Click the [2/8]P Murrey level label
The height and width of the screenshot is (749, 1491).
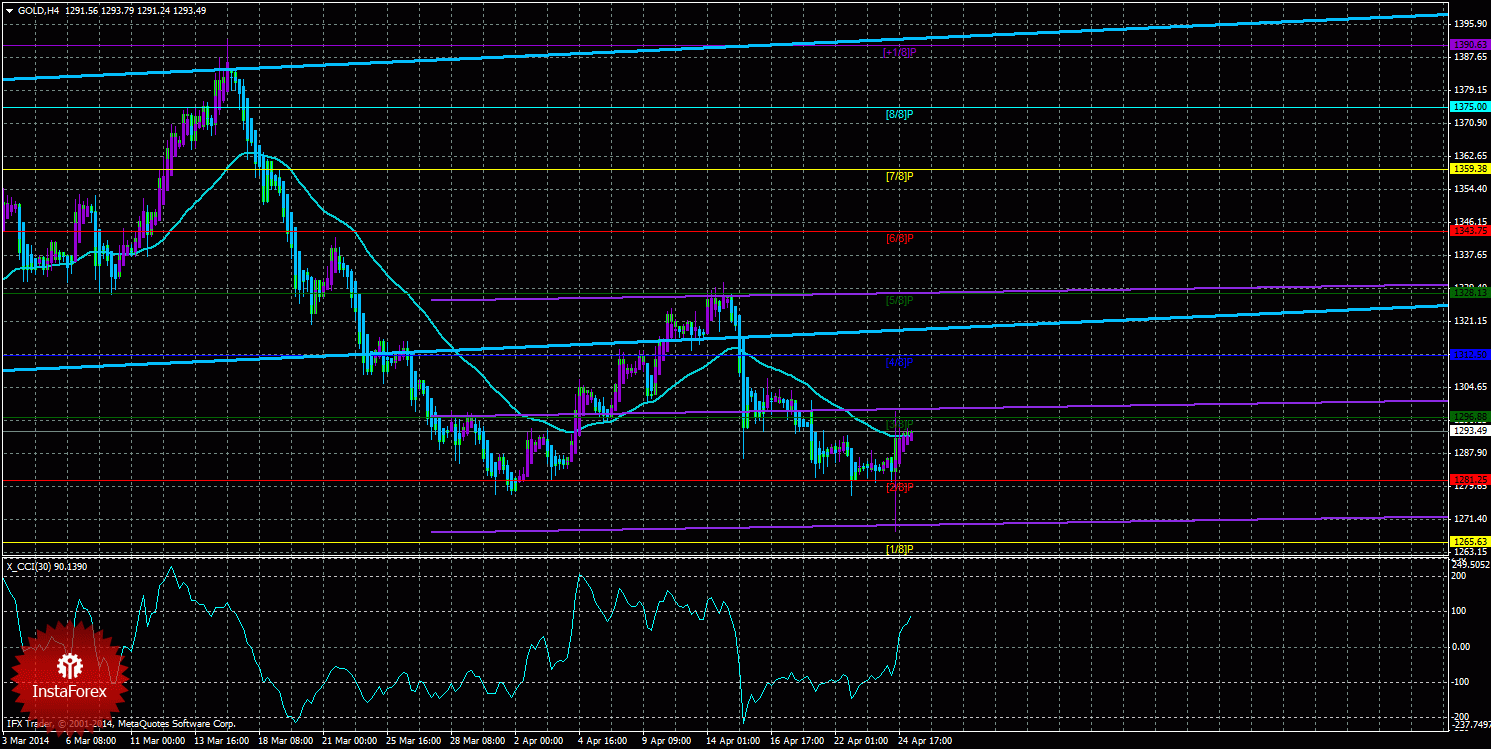point(900,487)
